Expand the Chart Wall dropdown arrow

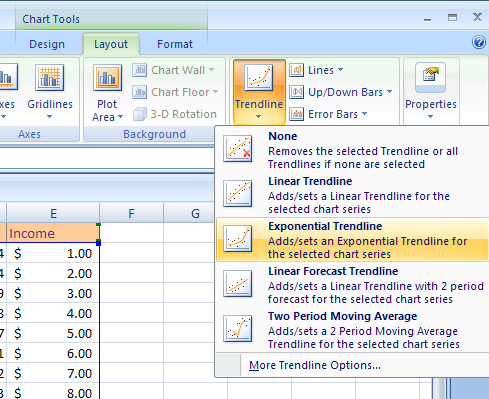click(212, 70)
